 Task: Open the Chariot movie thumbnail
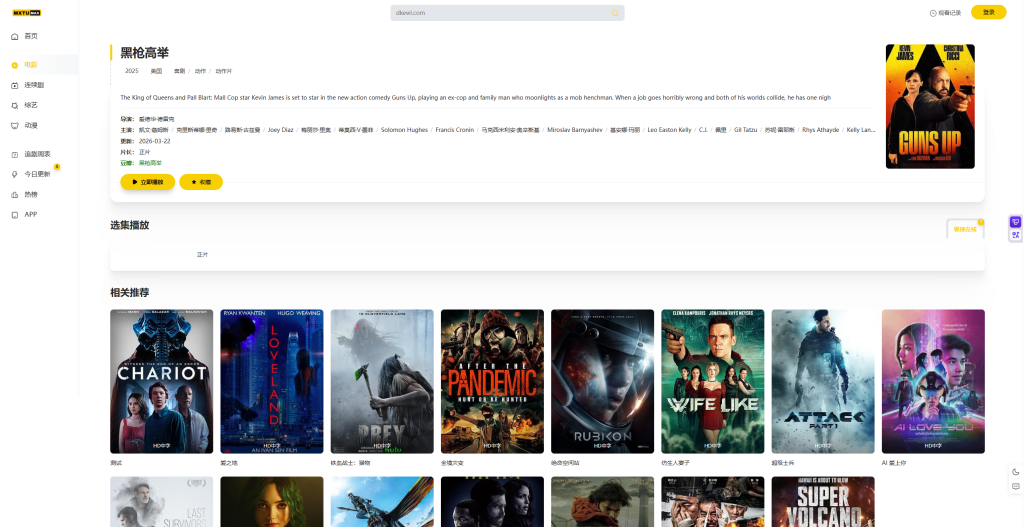[161, 381]
